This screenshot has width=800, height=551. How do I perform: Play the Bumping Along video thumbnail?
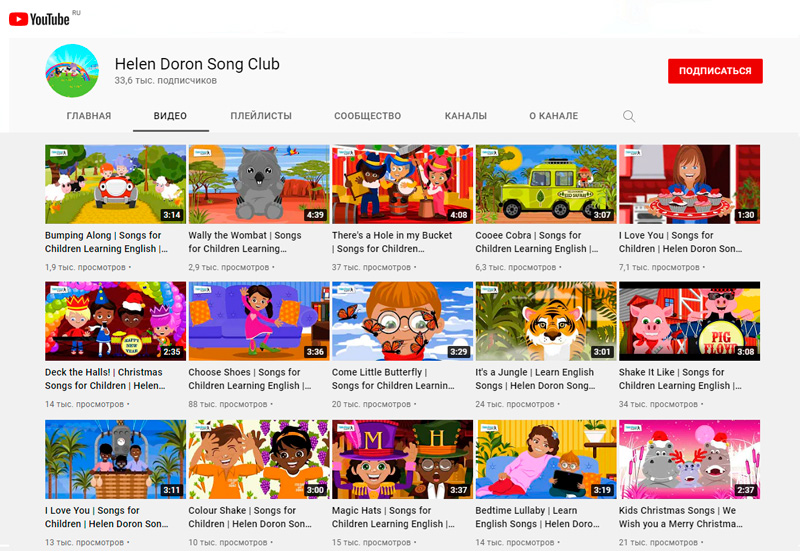115,184
